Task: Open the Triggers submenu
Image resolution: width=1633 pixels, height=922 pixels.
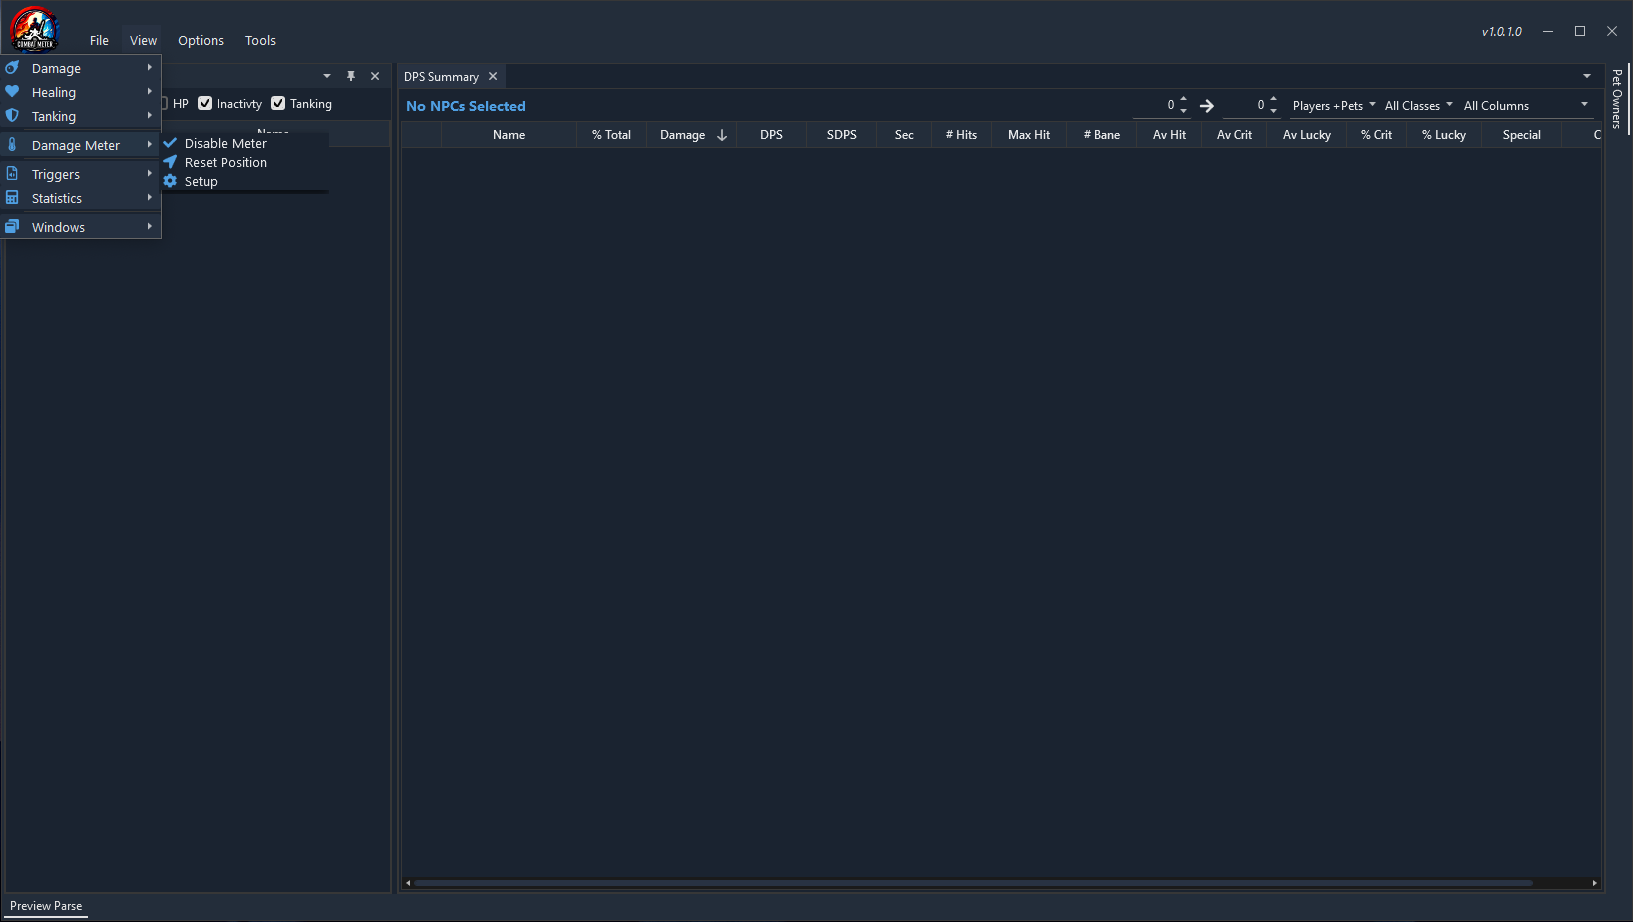Action: [81, 174]
